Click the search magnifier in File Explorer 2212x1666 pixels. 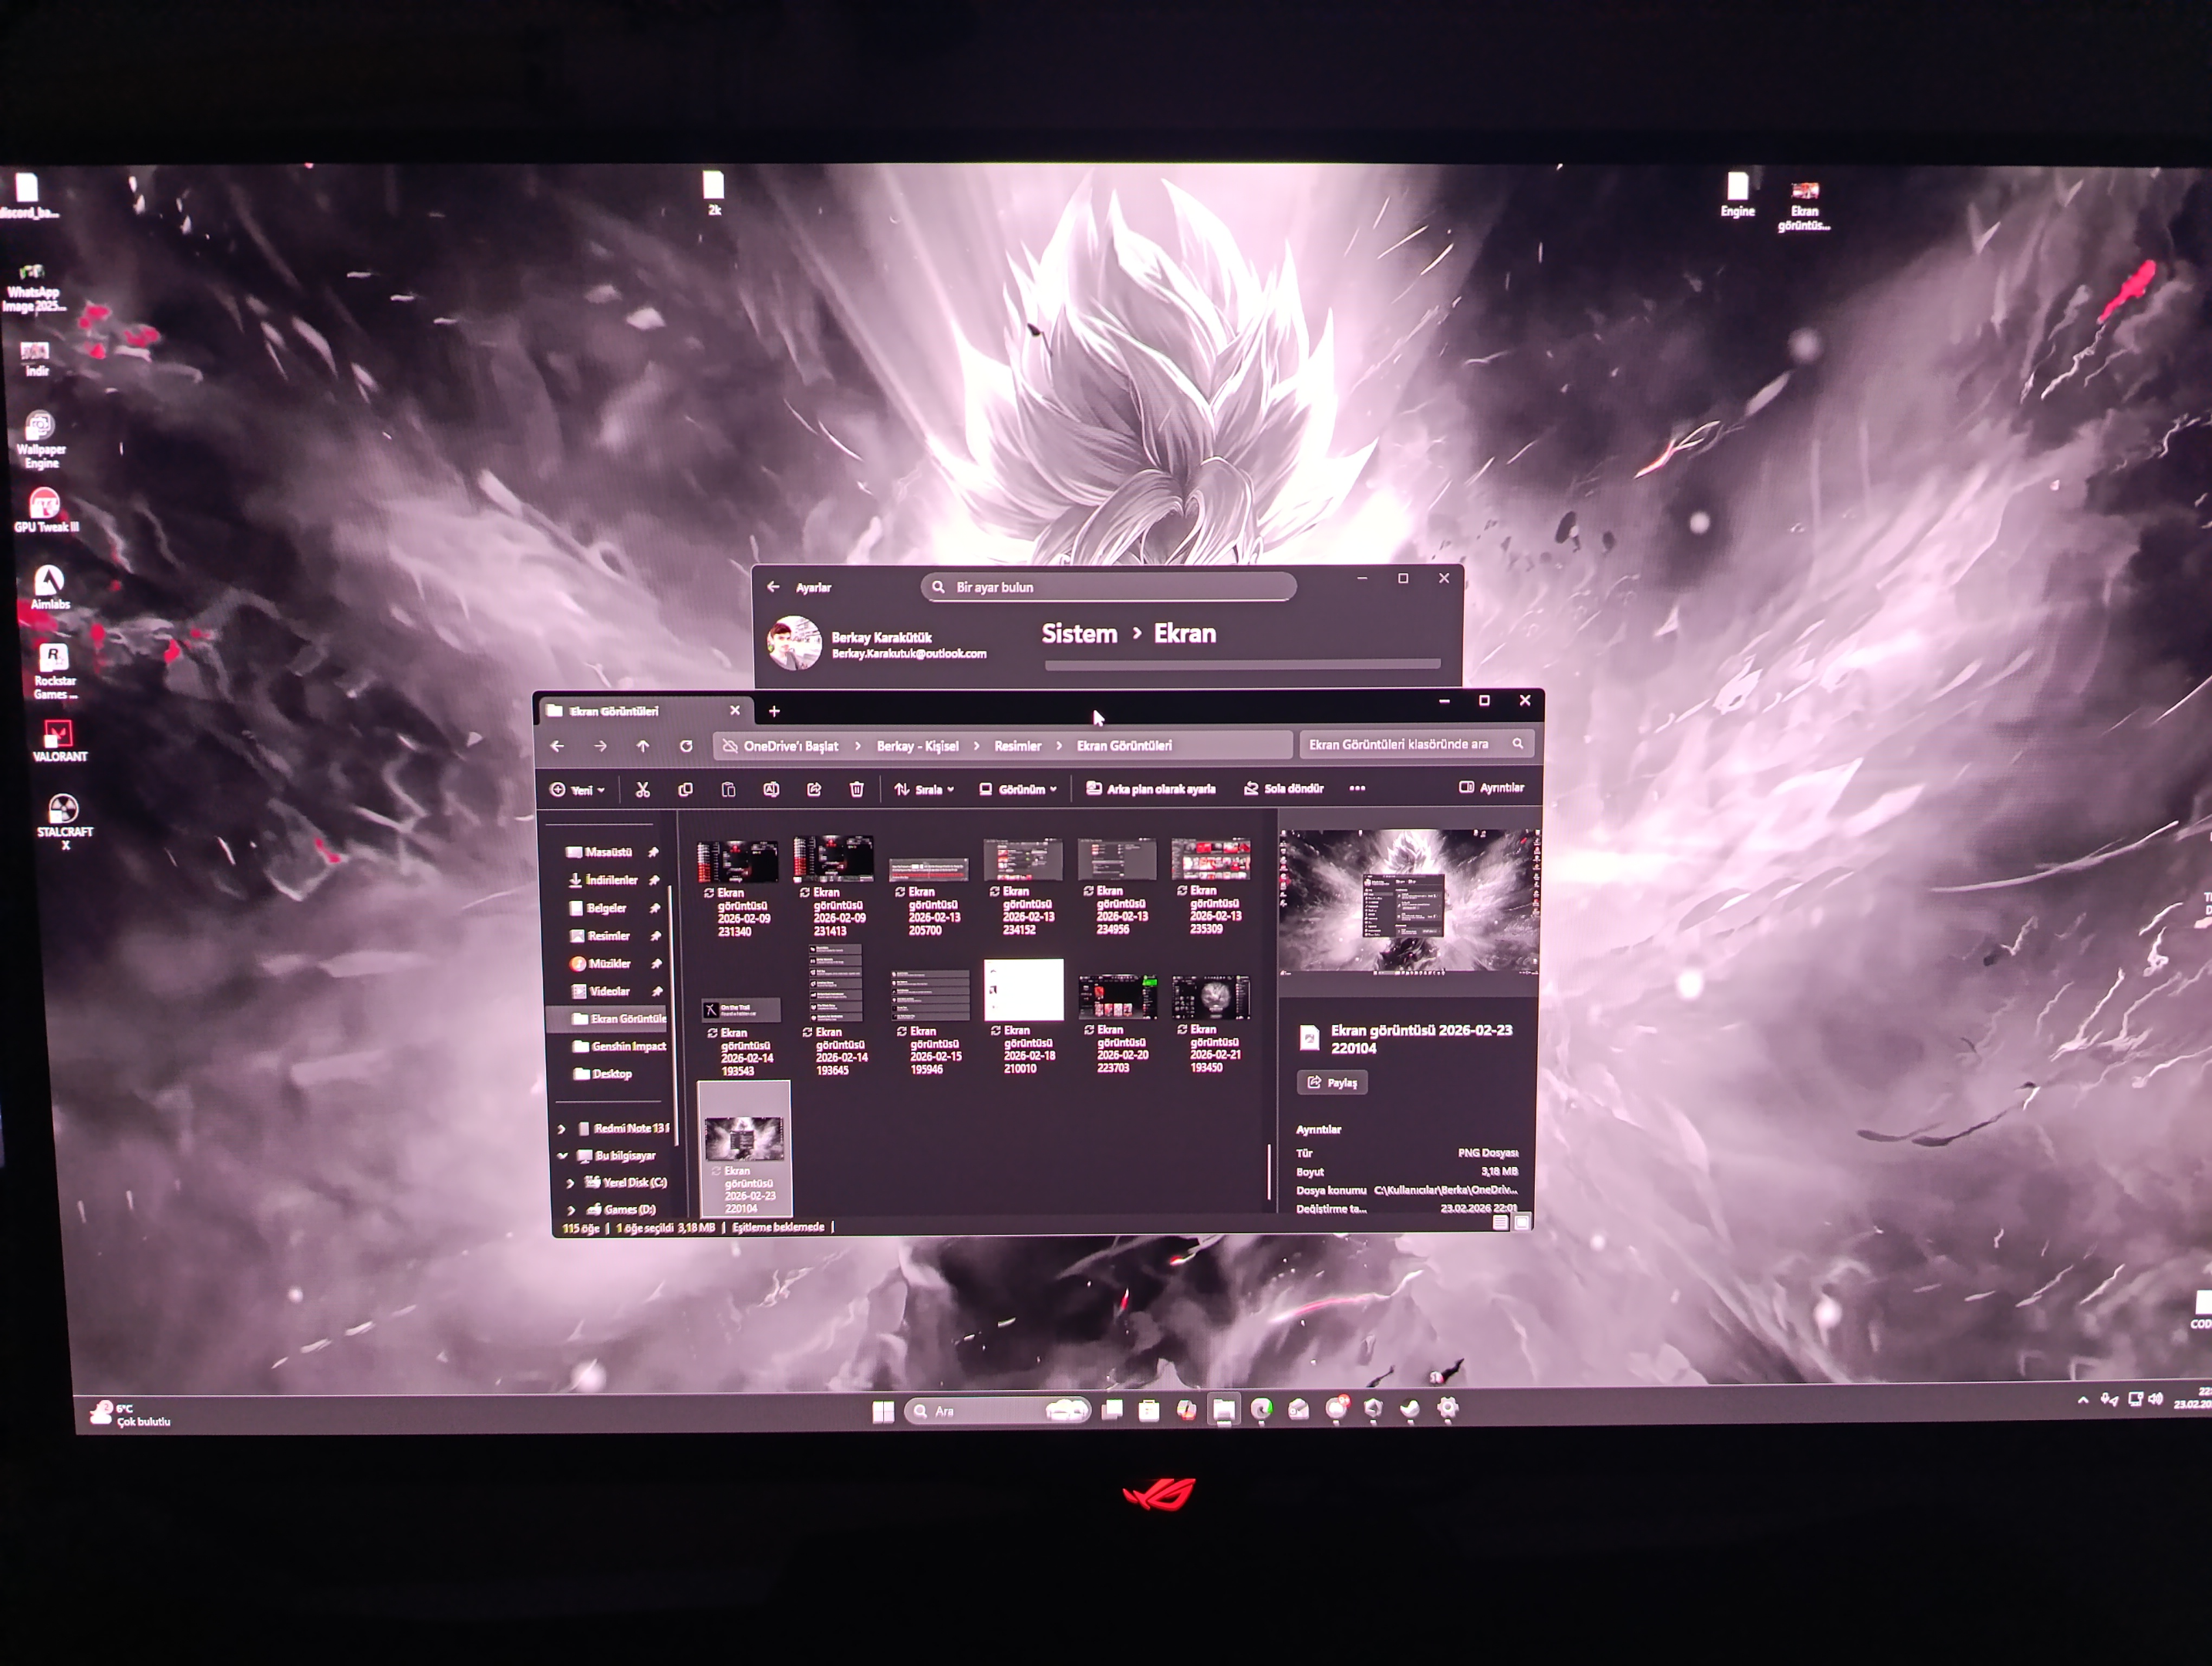click(x=1518, y=744)
